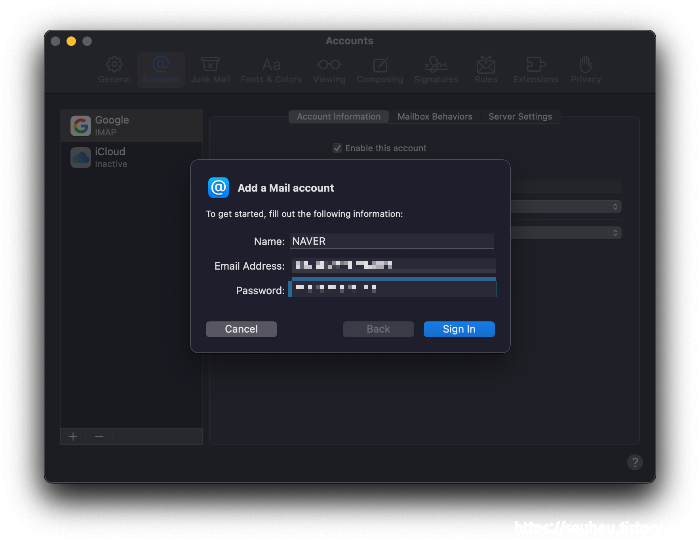This screenshot has width=700, height=541.
Task: Open the Viewing preferences pane
Action: (x=329, y=70)
